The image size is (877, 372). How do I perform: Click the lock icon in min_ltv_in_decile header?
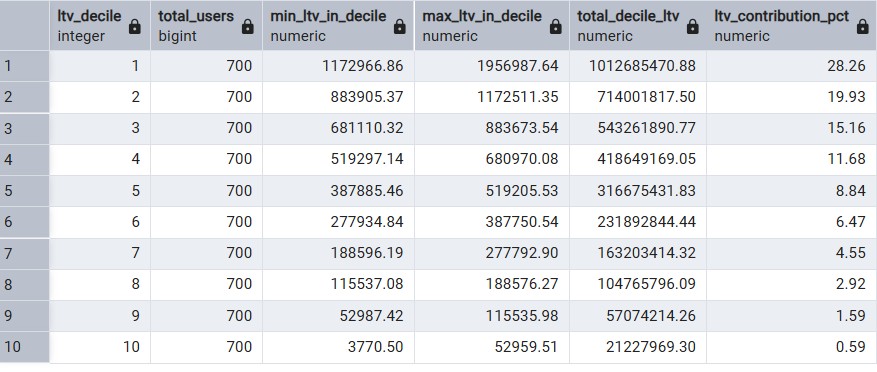(399, 26)
